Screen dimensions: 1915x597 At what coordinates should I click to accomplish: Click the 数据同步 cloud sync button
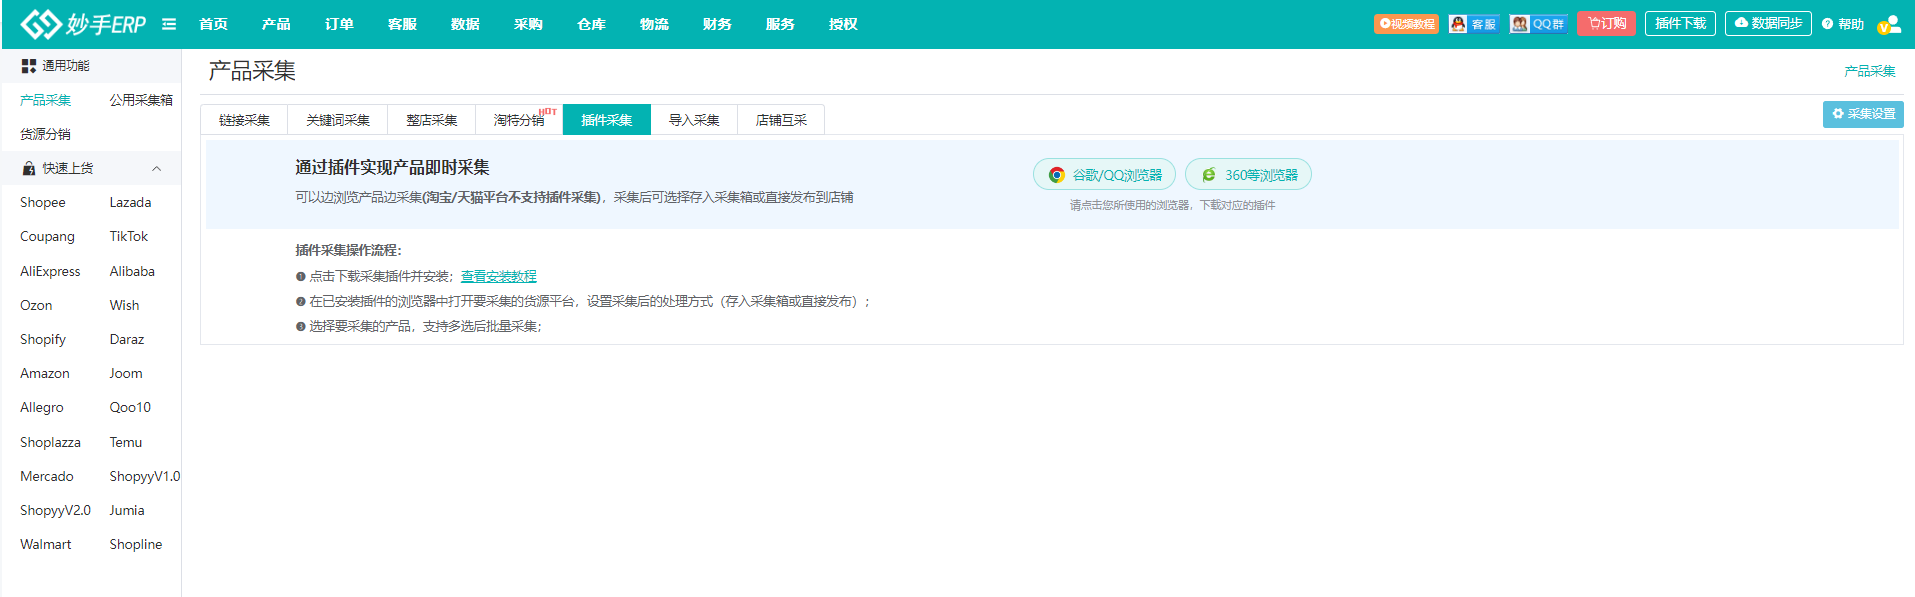click(x=1768, y=24)
